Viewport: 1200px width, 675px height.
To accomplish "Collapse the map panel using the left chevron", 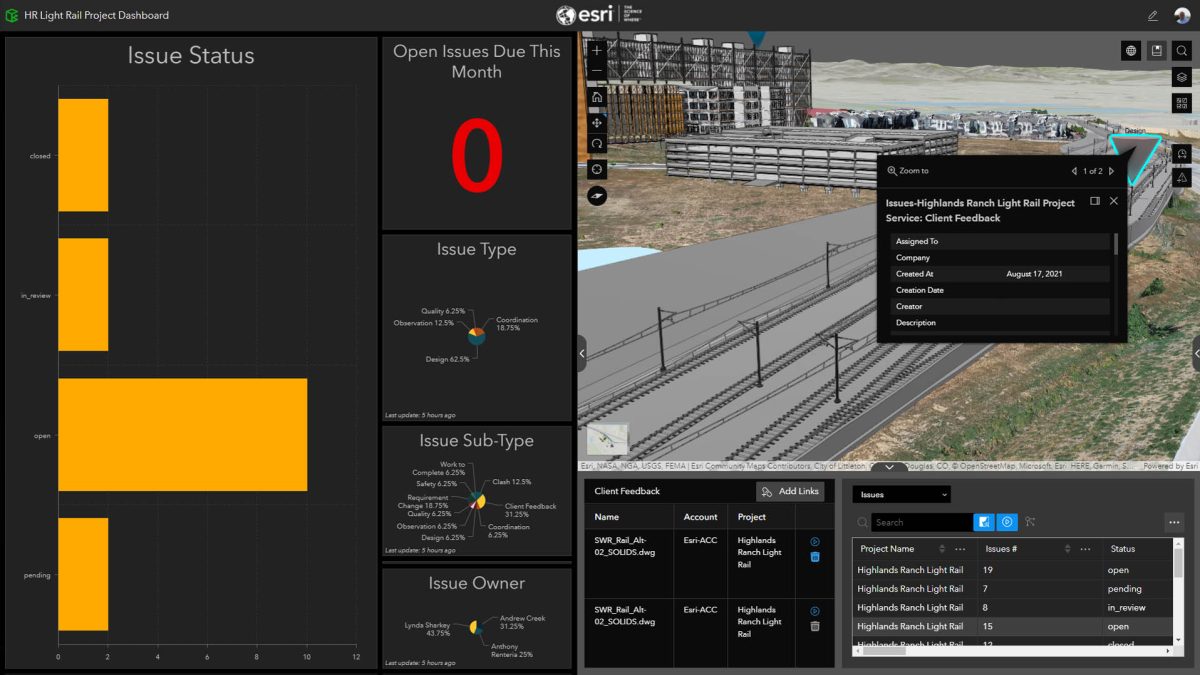I will point(582,352).
